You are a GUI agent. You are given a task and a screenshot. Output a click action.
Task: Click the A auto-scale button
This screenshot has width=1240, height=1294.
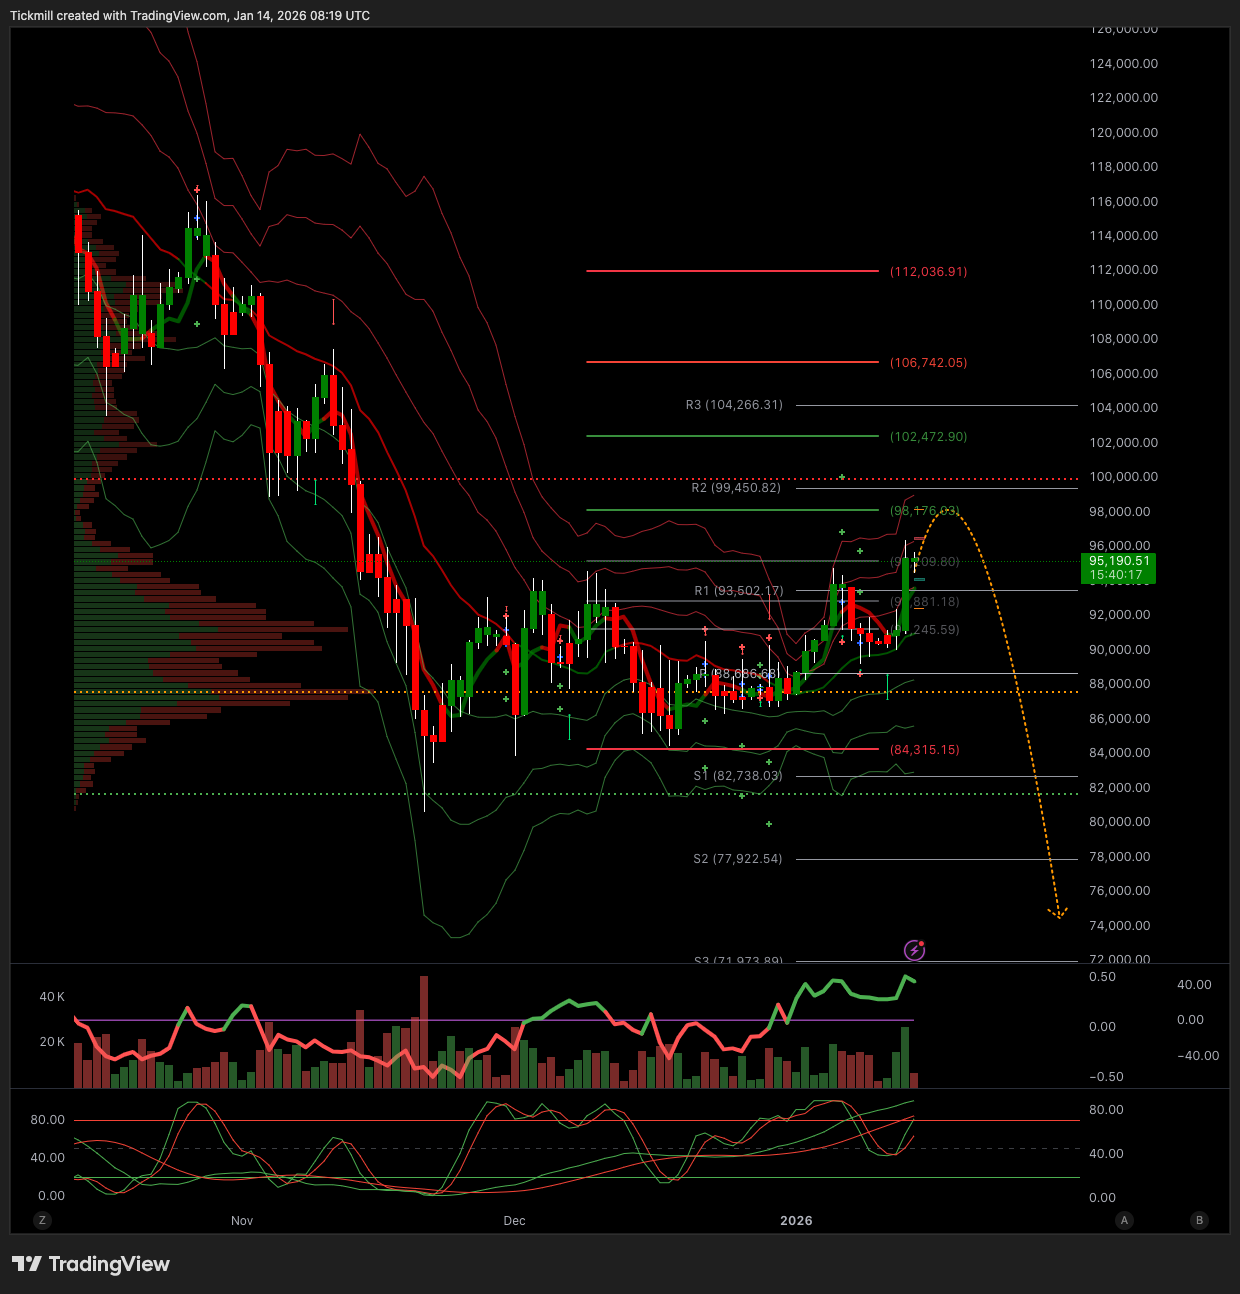1125,1220
